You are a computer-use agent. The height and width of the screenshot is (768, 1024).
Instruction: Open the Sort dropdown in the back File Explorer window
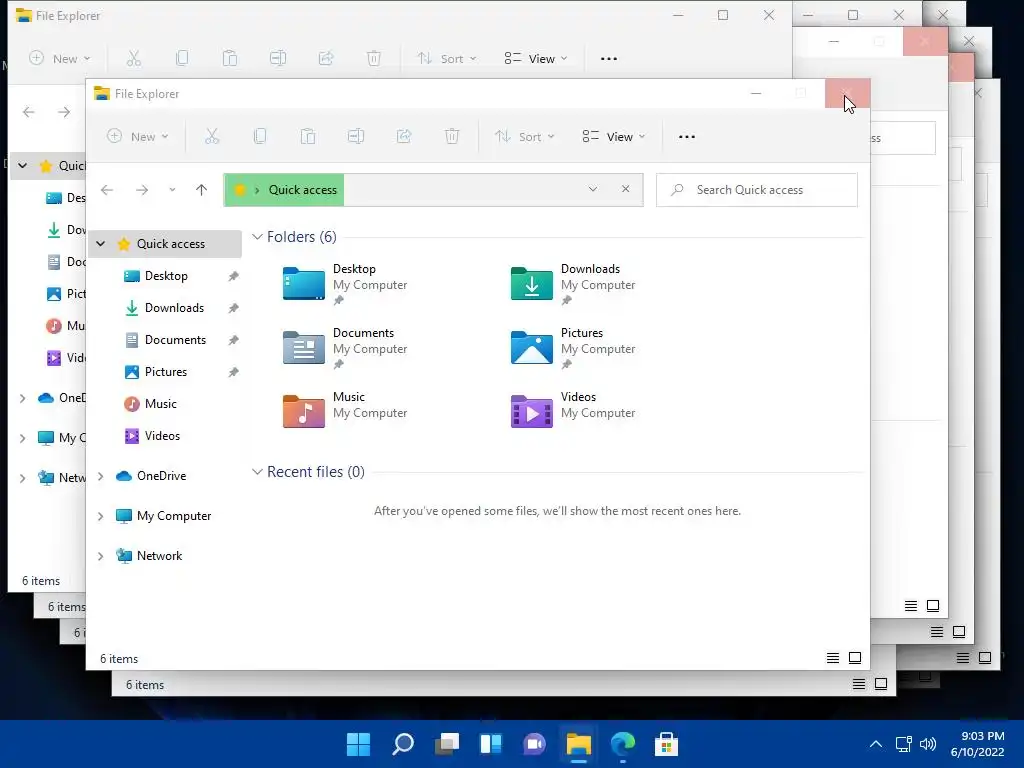446,59
